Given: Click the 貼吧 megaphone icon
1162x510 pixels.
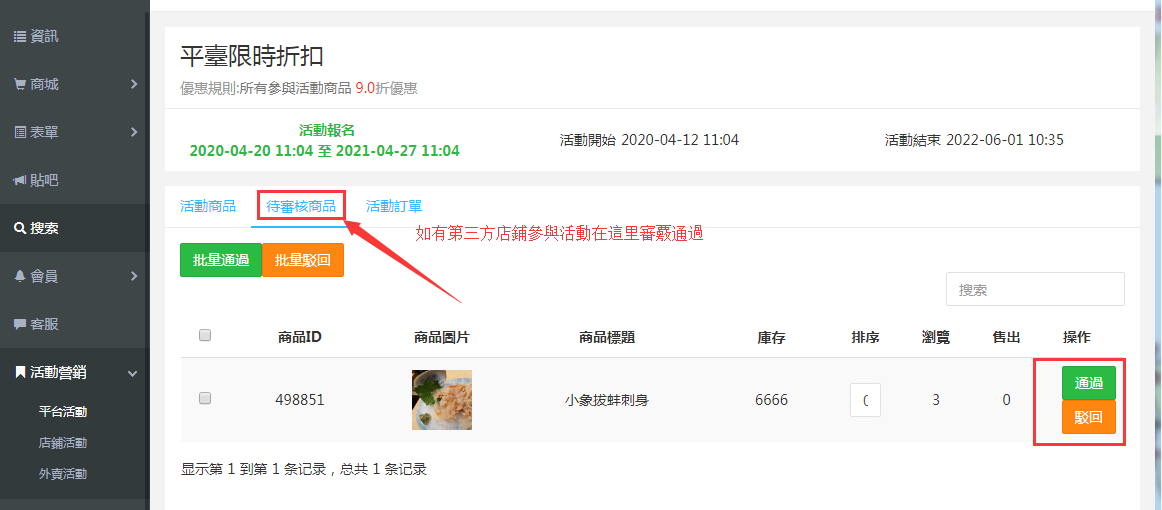Looking at the screenshot, I should 20,180.
